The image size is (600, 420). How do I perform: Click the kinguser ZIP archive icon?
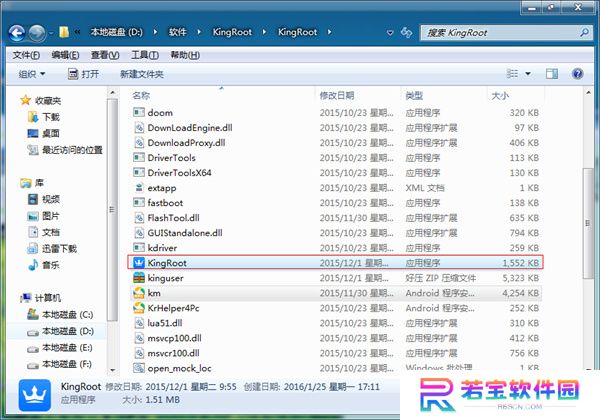[x=139, y=278]
